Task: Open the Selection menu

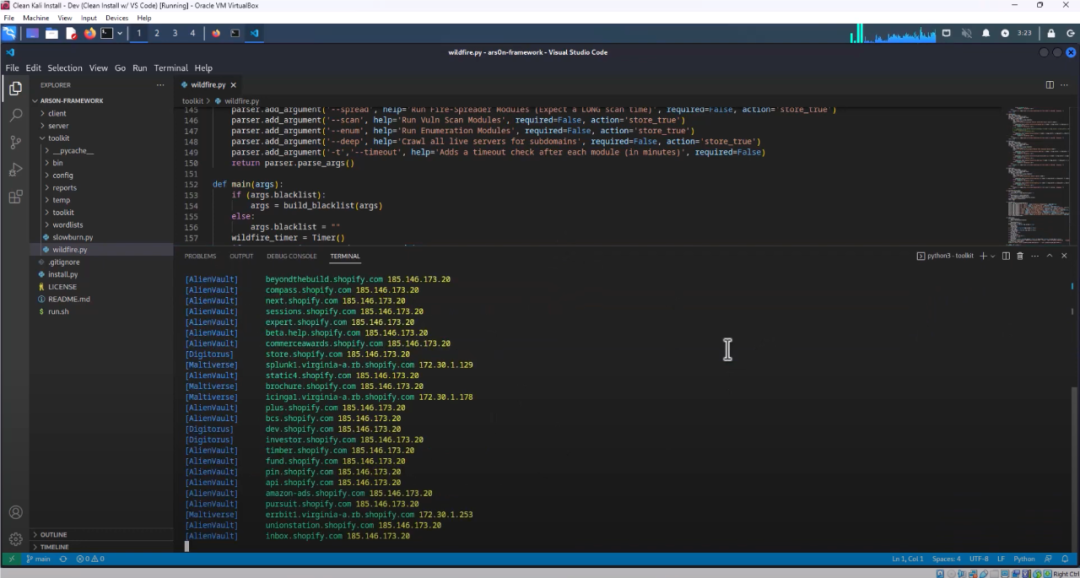Action: 65,68
